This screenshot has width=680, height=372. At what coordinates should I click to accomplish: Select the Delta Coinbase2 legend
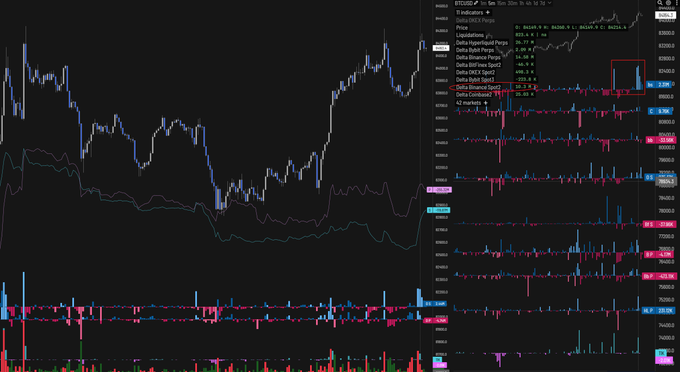[x=474, y=95]
